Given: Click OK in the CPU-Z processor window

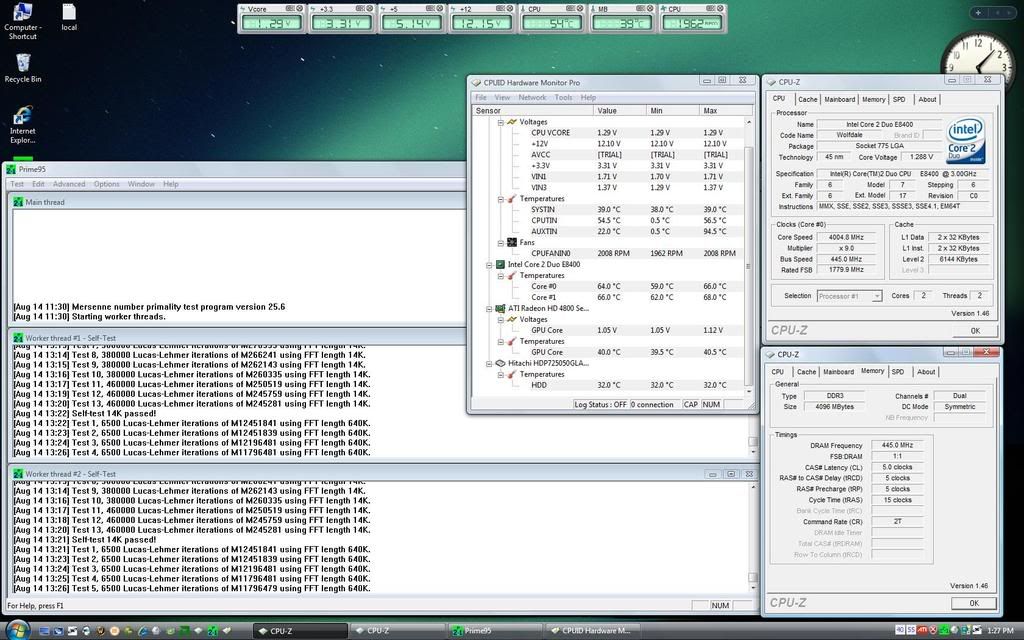Looking at the screenshot, I should point(974,330).
